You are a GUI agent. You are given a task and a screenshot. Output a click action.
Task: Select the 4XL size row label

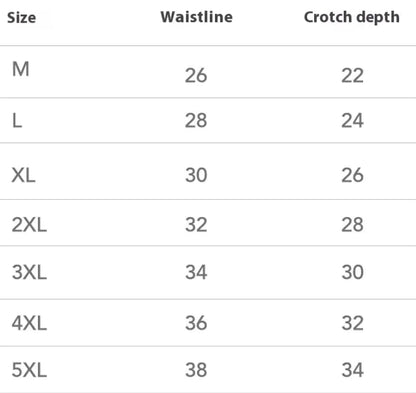click(29, 323)
